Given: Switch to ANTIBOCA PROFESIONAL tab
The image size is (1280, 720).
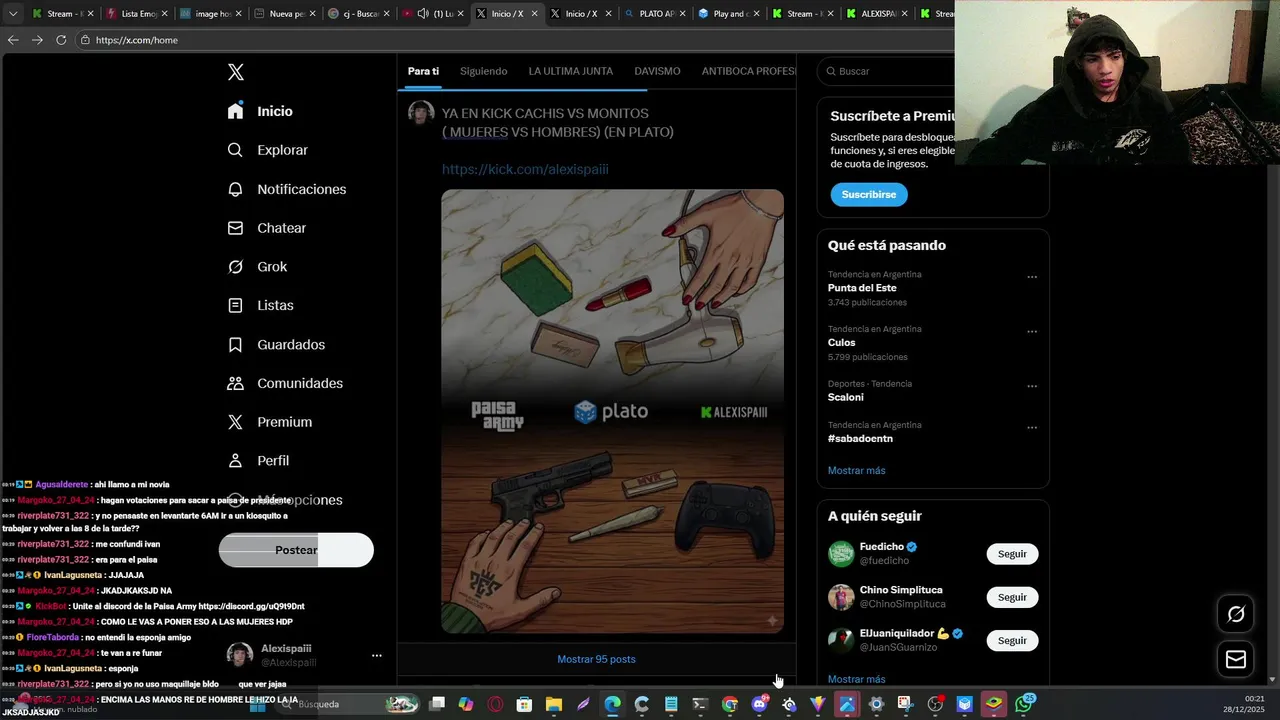Looking at the screenshot, I should [748, 71].
